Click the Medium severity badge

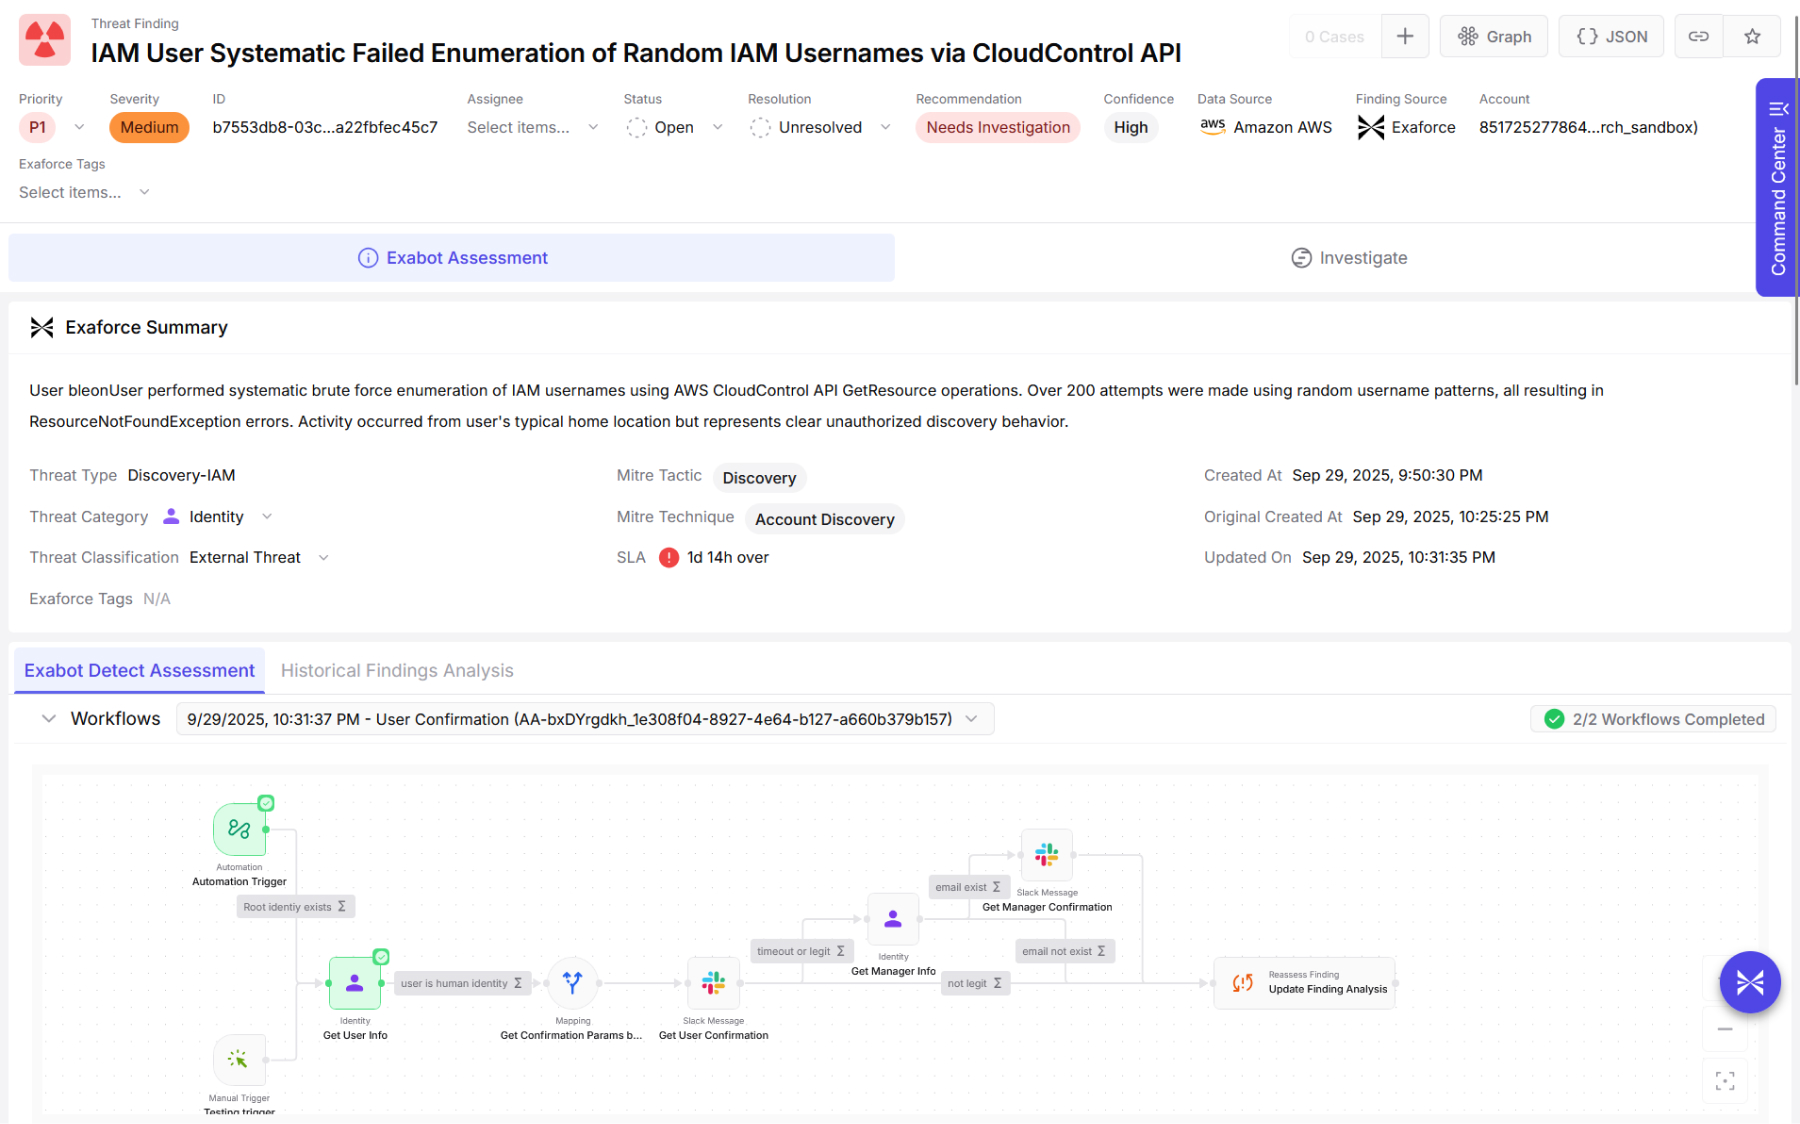(149, 127)
